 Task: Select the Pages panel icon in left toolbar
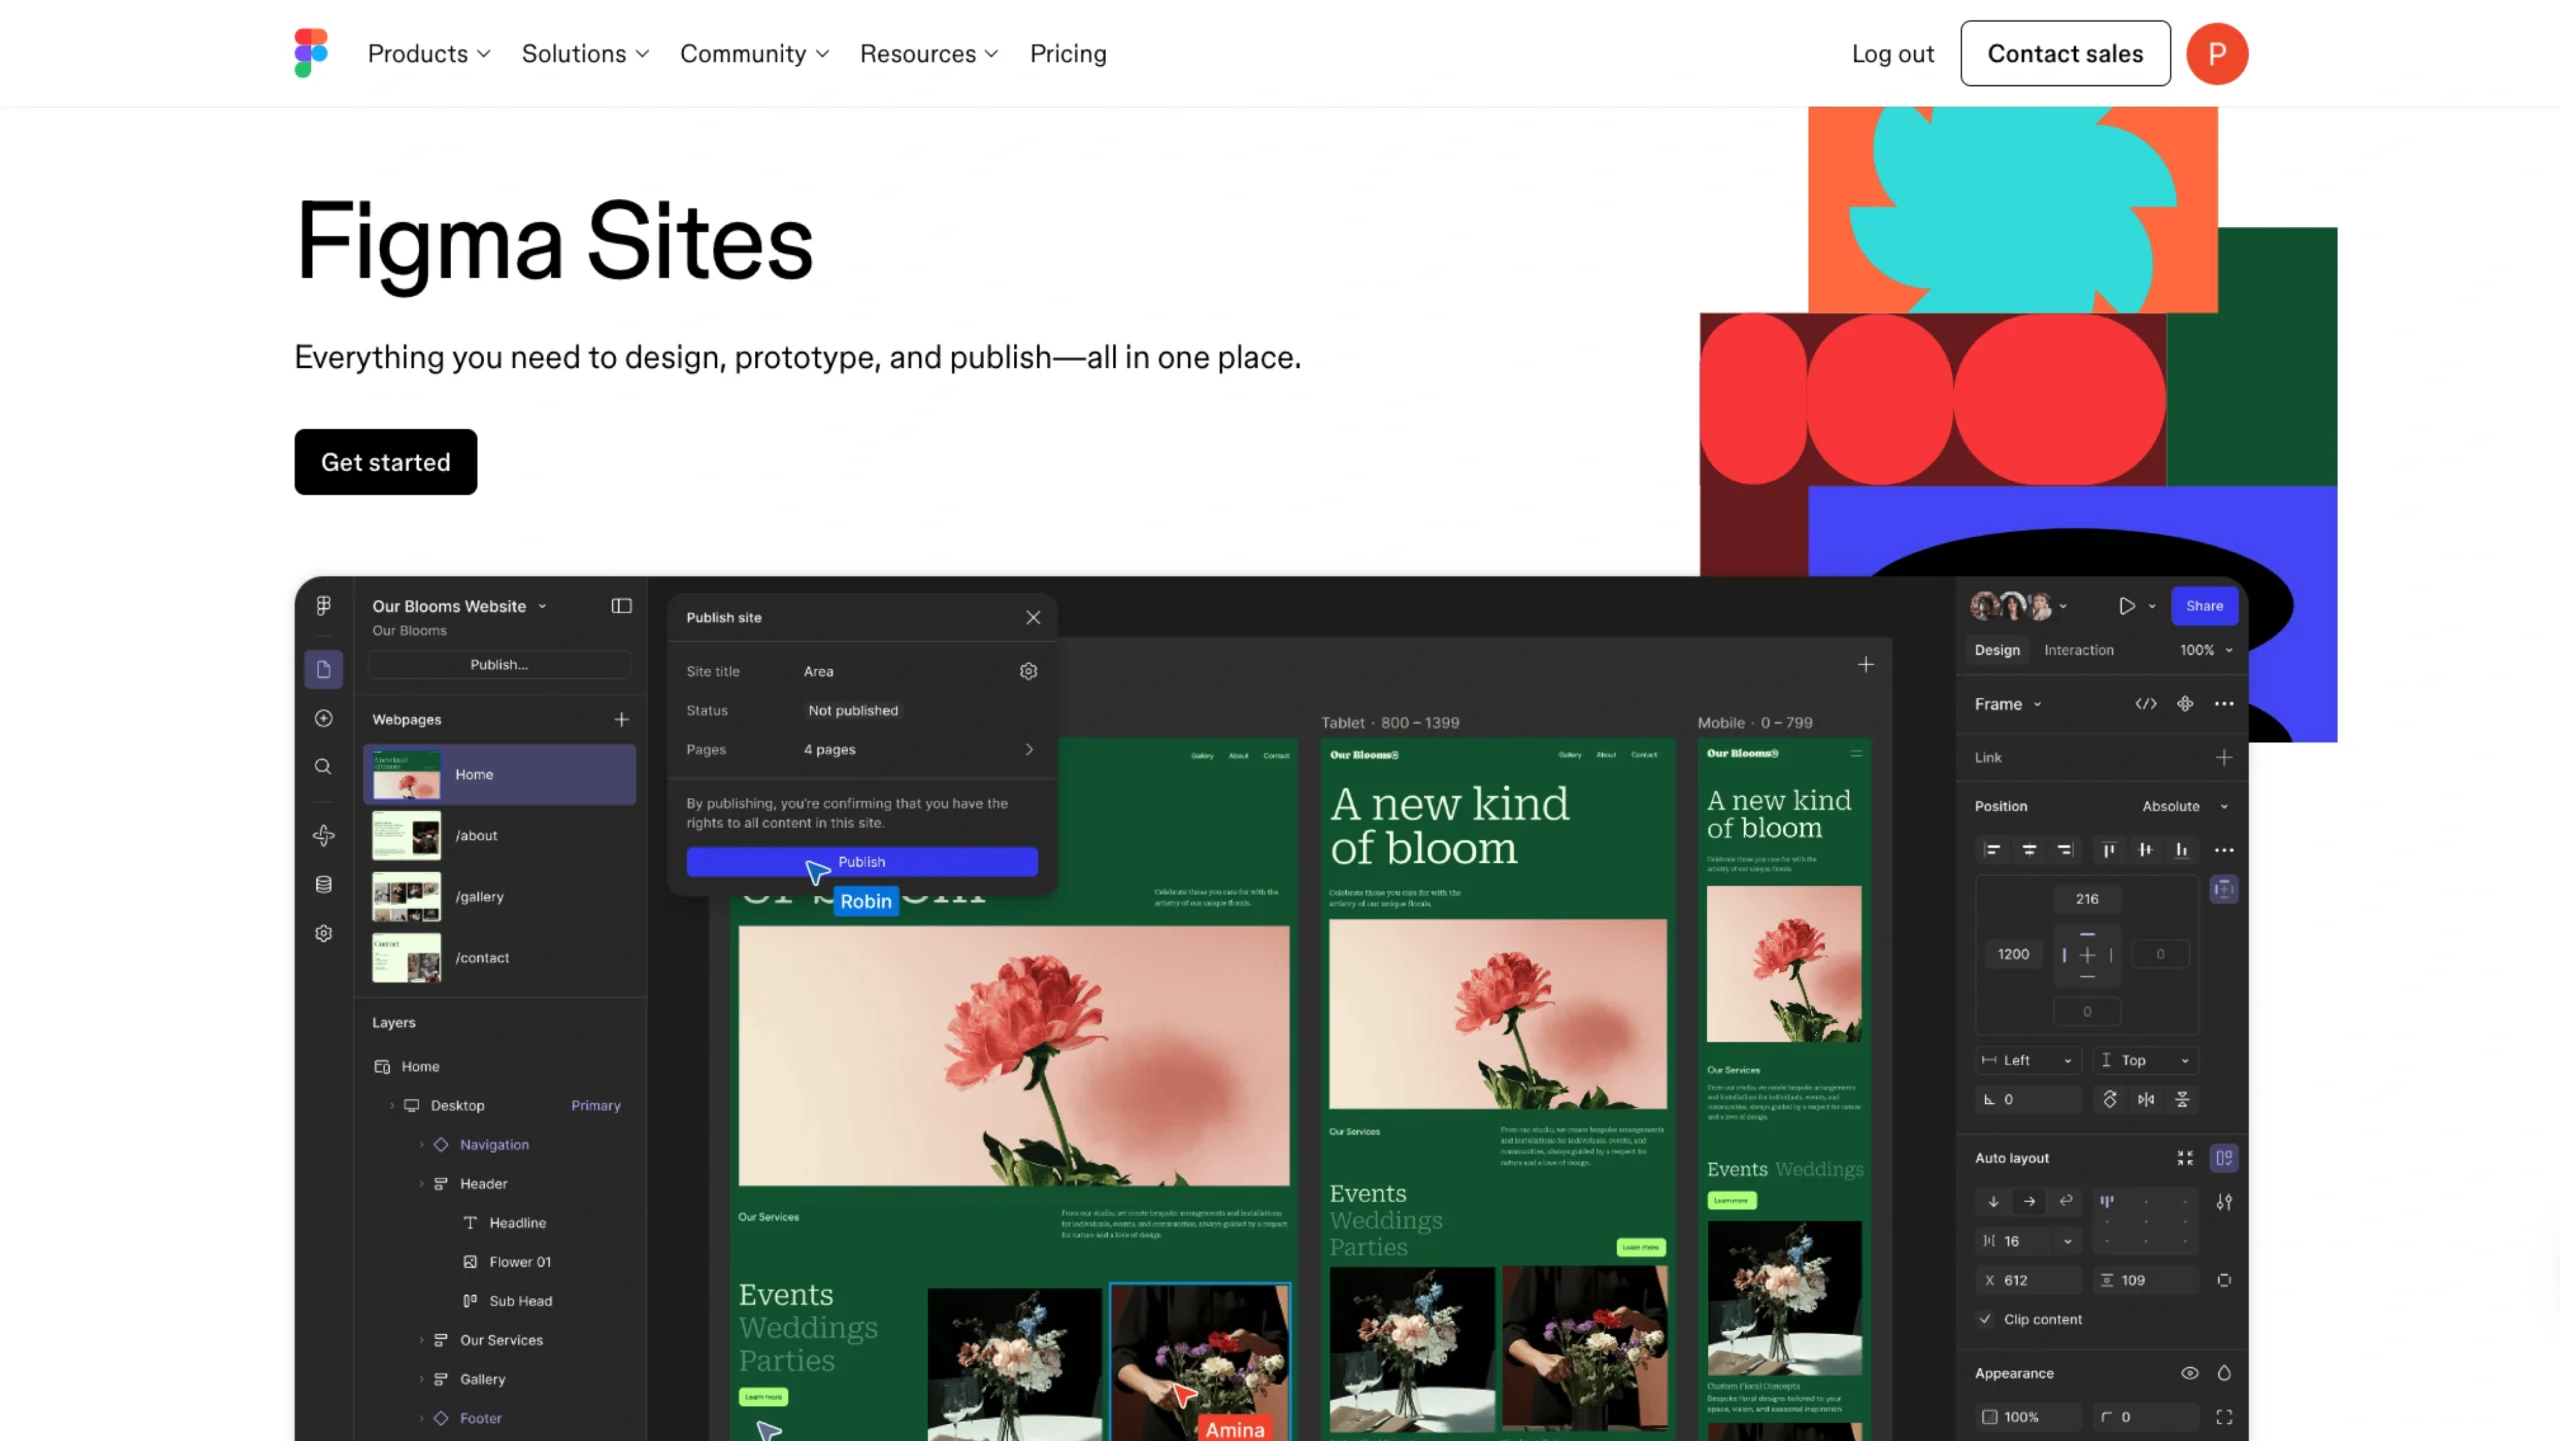(x=323, y=669)
